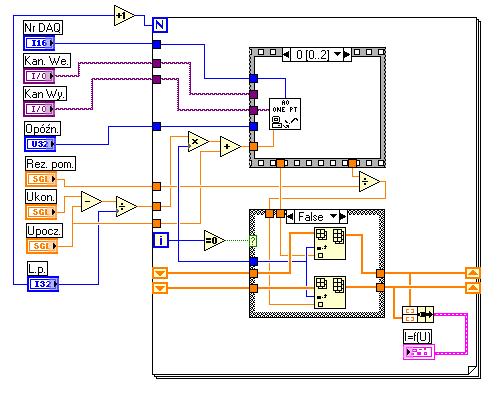This screenshot has height=395, width=497.
Task: Click the divide node below sequence structure
Action: tap(369, 182)
